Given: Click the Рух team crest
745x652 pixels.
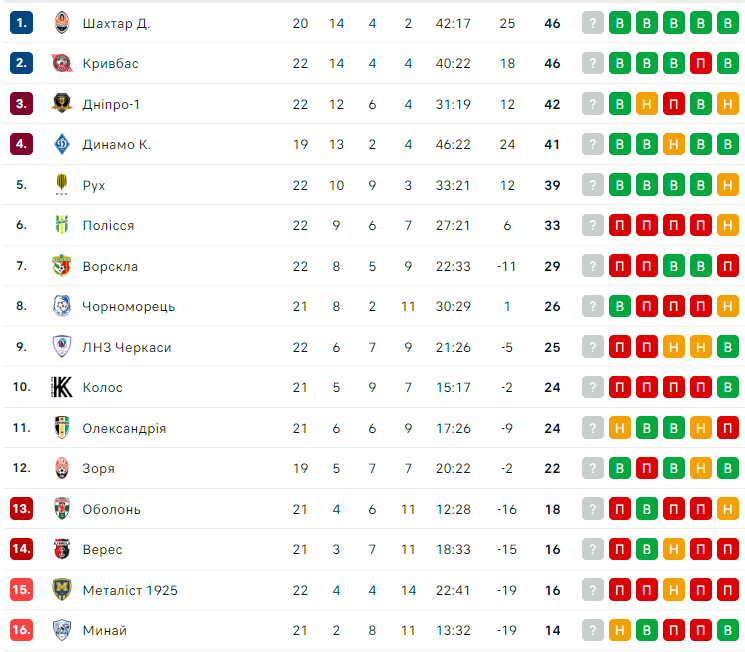Looking at the screenshot, I should (62, 185).
